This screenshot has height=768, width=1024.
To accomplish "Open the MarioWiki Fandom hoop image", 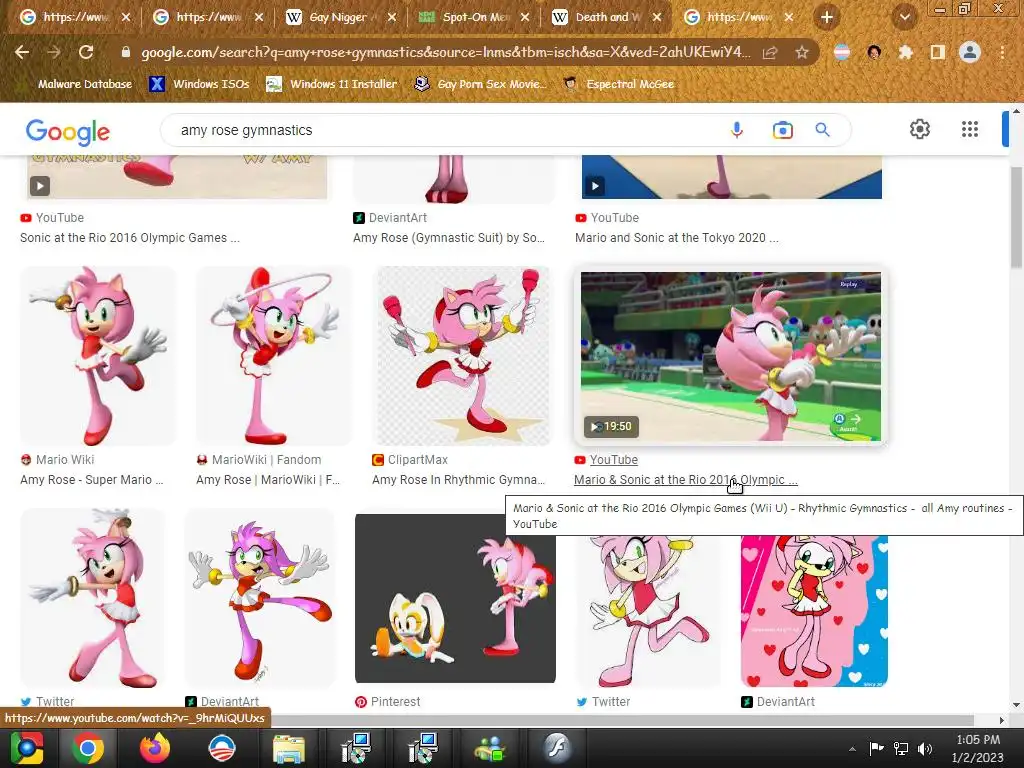I will point(273,356).
